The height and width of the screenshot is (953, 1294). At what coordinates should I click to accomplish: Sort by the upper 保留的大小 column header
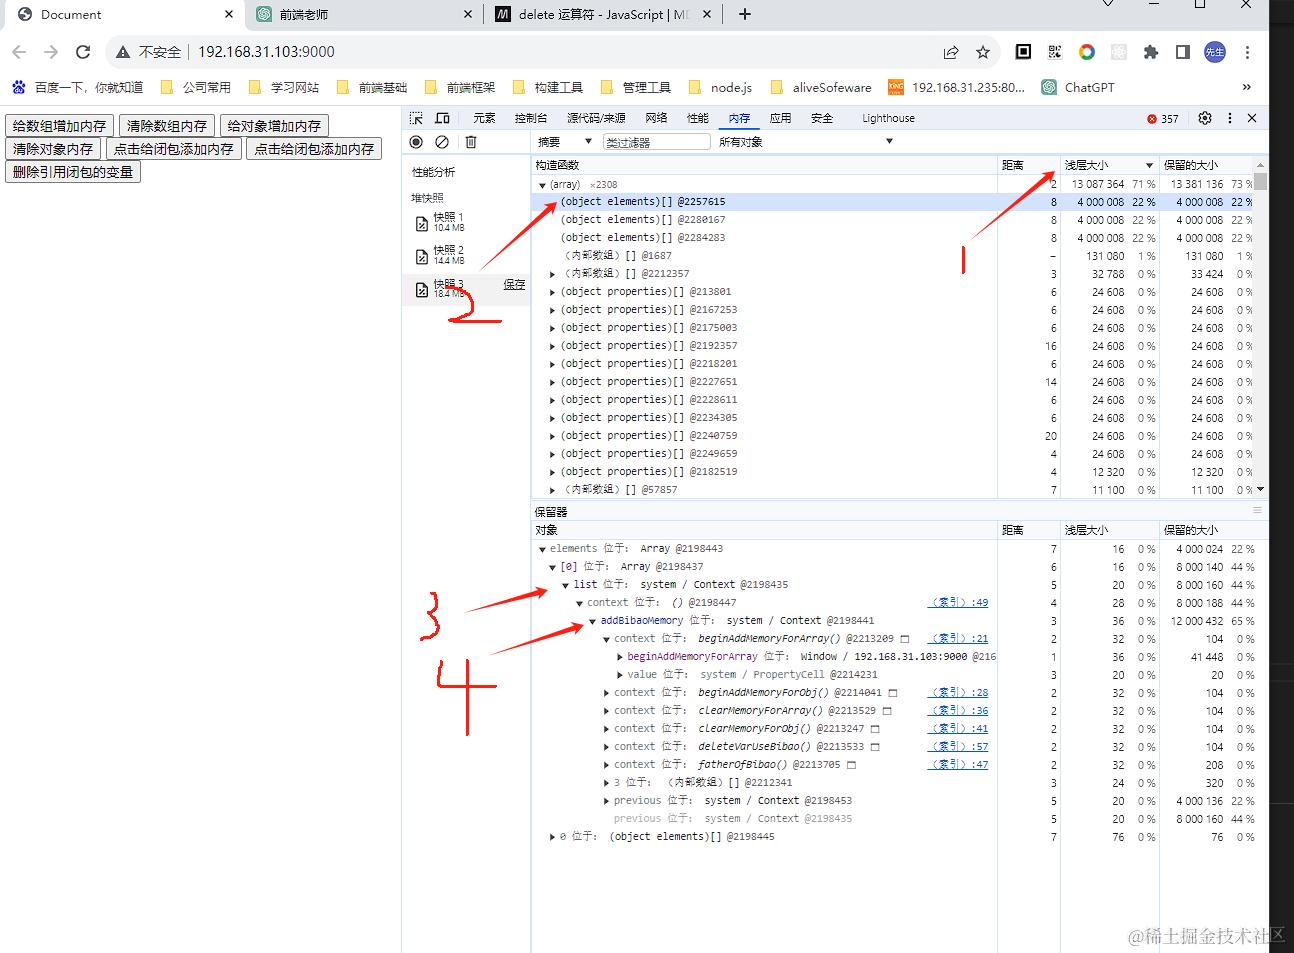tap(1206, 165)
